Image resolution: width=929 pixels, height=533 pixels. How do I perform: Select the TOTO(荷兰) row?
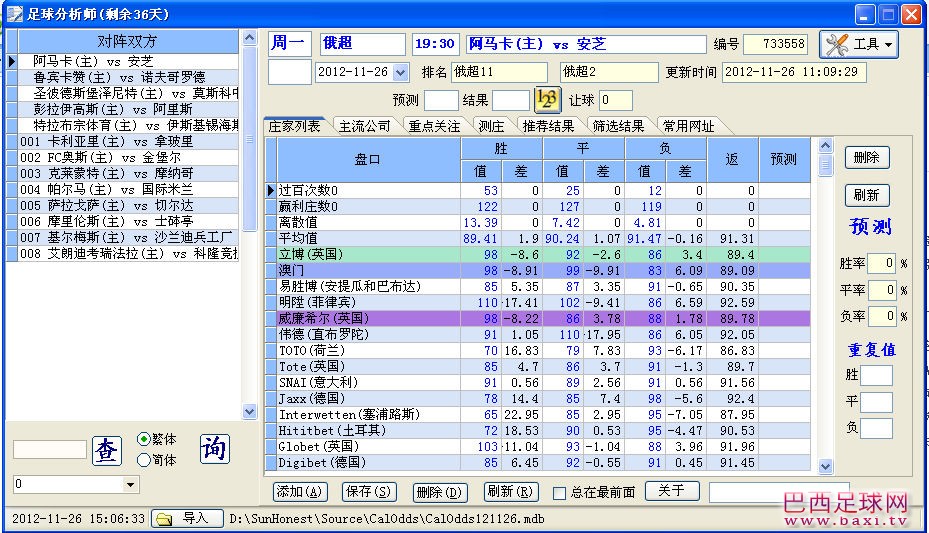point(543,351)
